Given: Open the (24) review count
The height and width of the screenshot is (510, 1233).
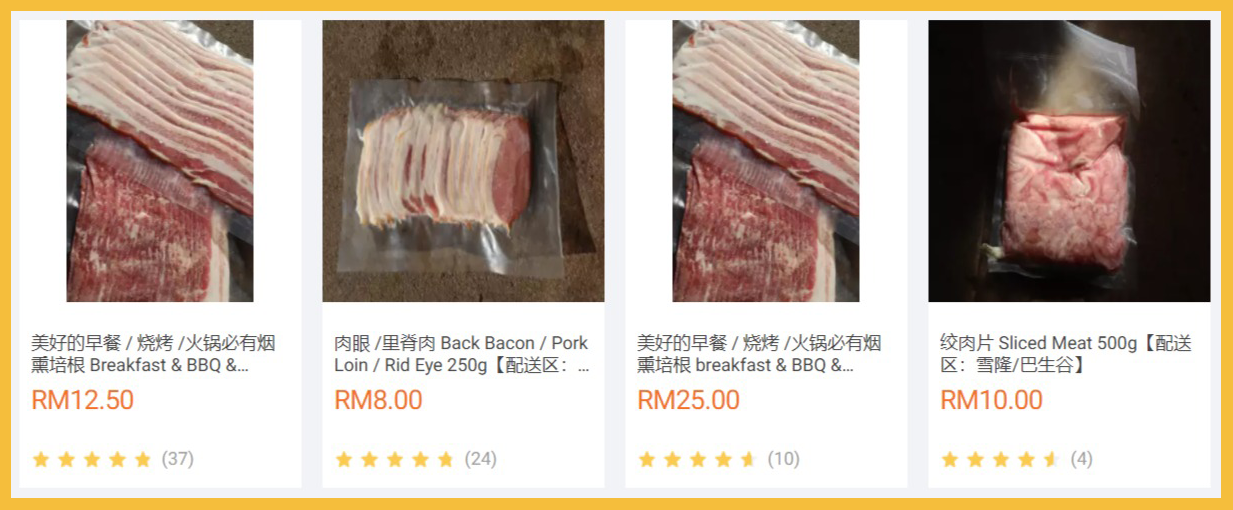Looking at the screenshot, I should [480, 460].
